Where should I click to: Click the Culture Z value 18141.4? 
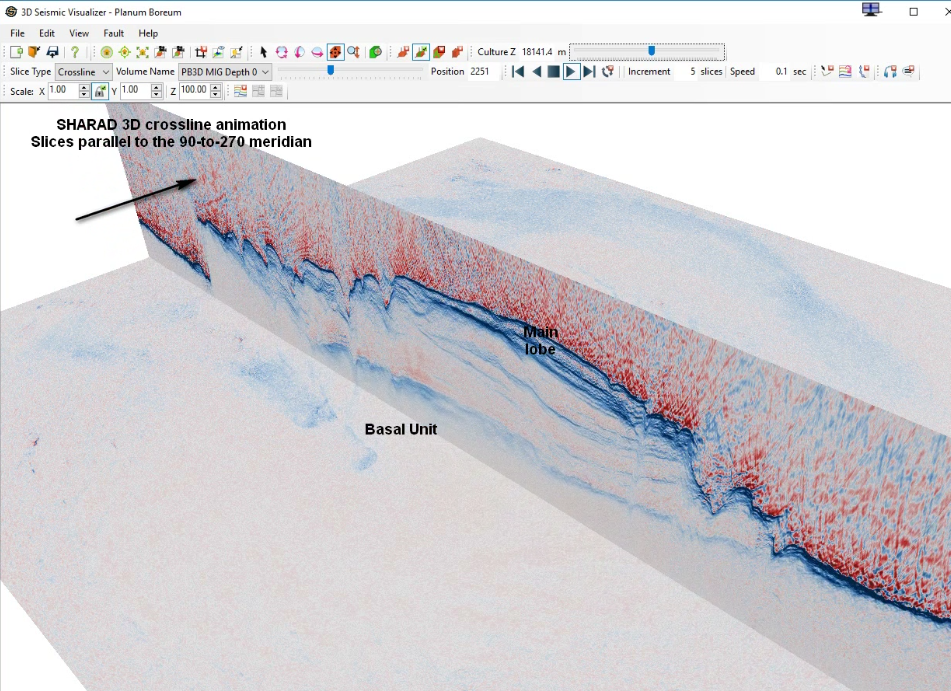point(537,52)
